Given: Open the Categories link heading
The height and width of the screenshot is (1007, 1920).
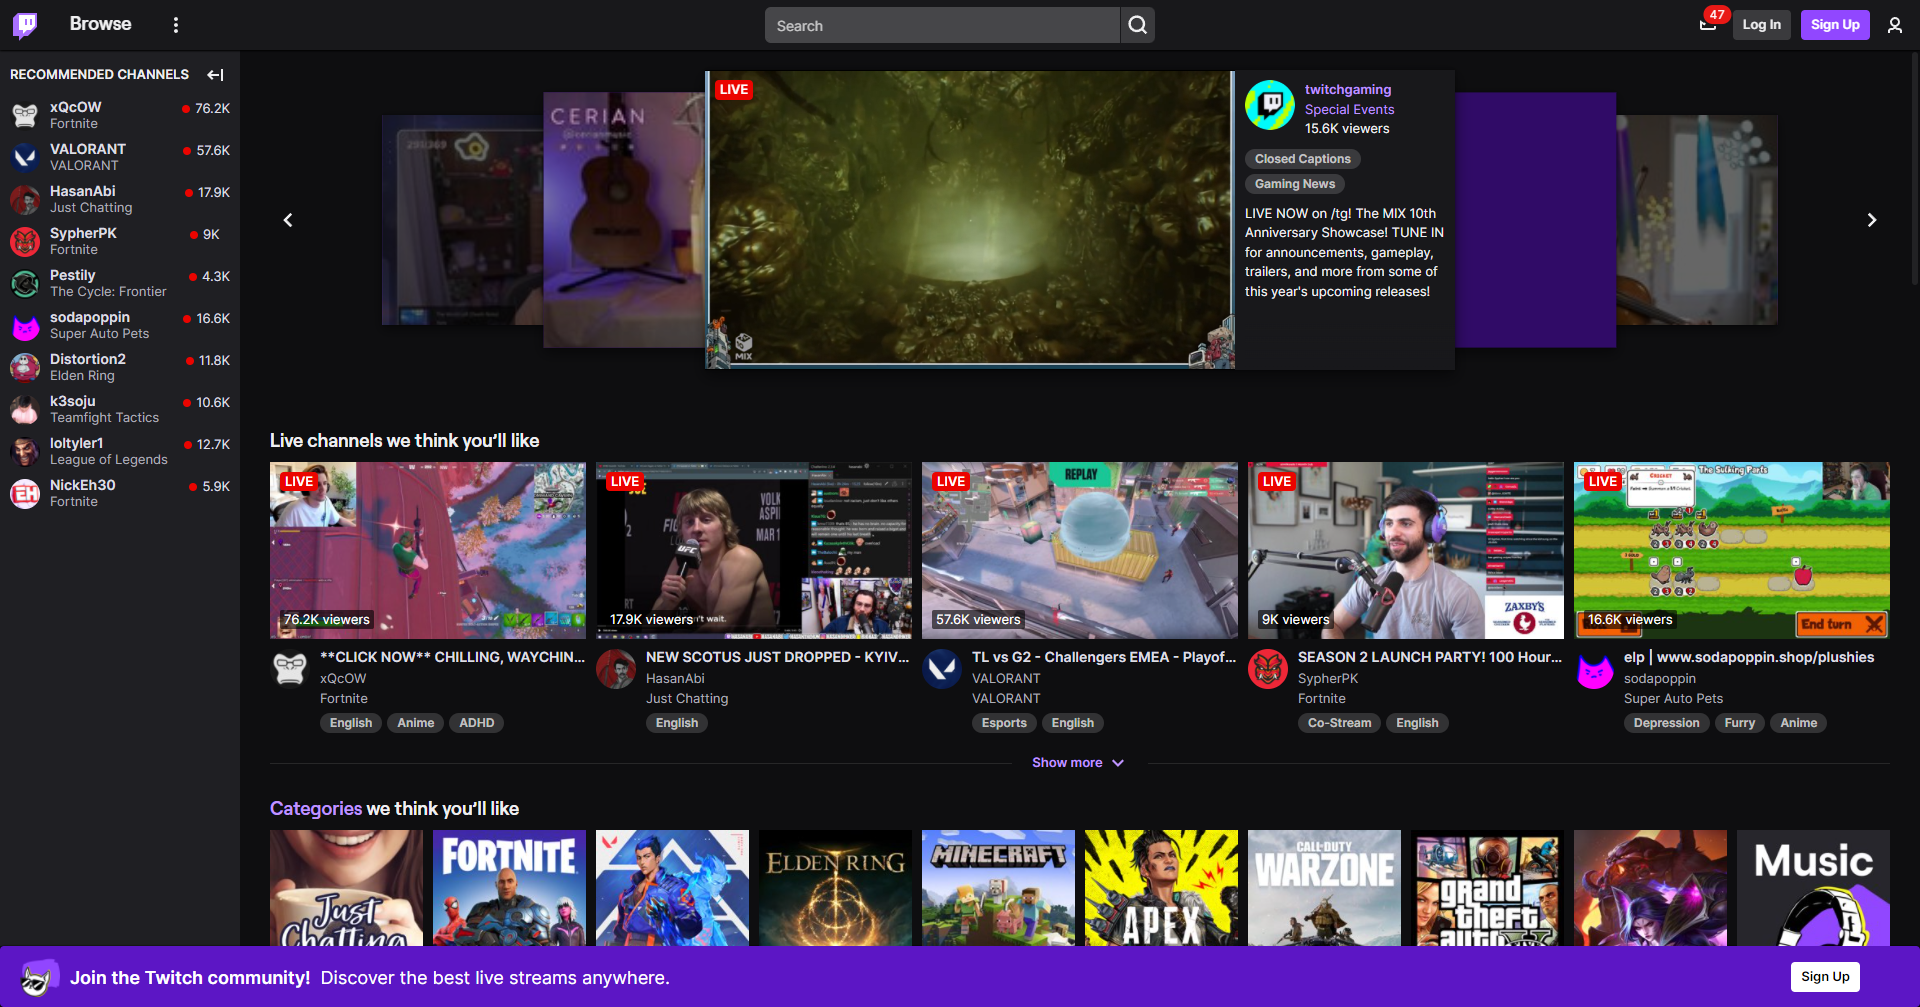Looking at the screenshot, I should 316,808.
